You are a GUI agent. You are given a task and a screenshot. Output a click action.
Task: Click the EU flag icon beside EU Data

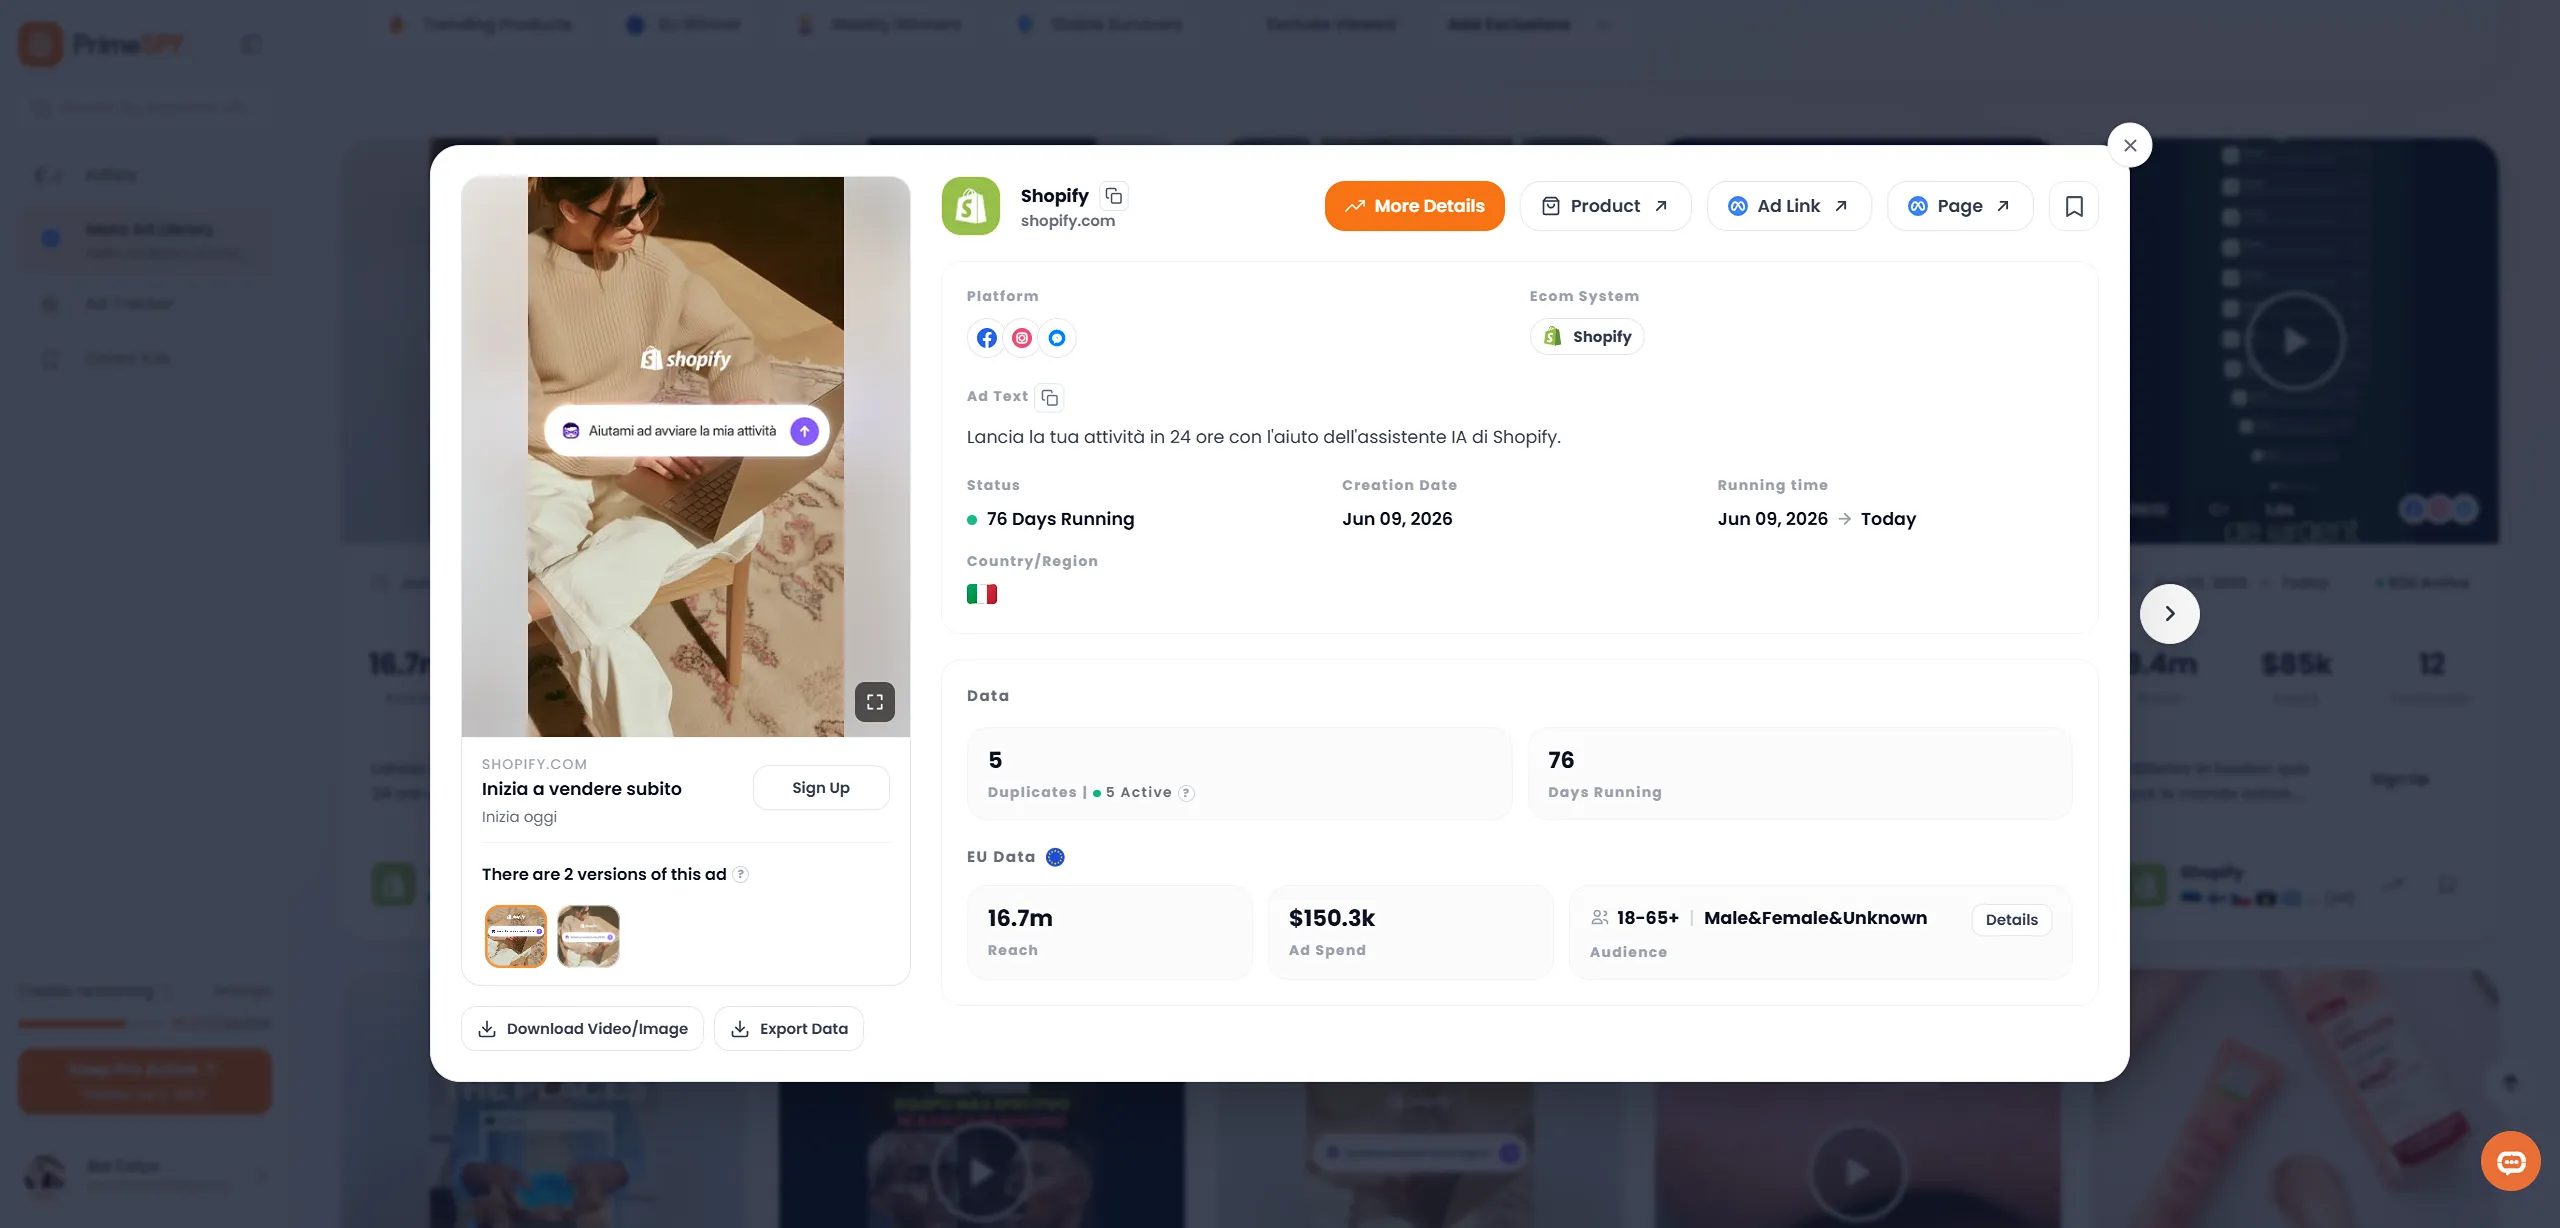pos(1055,857)
